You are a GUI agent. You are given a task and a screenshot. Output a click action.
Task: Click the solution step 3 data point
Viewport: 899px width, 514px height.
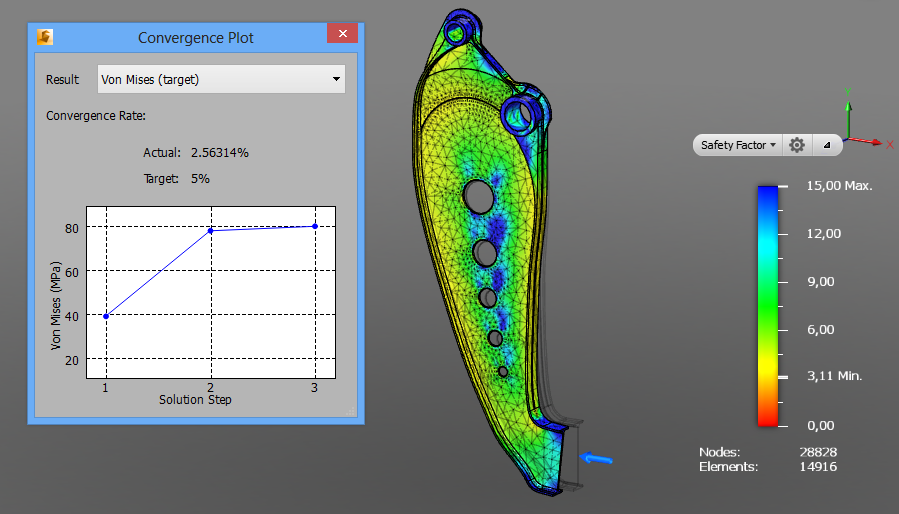[x=315, y=227]
